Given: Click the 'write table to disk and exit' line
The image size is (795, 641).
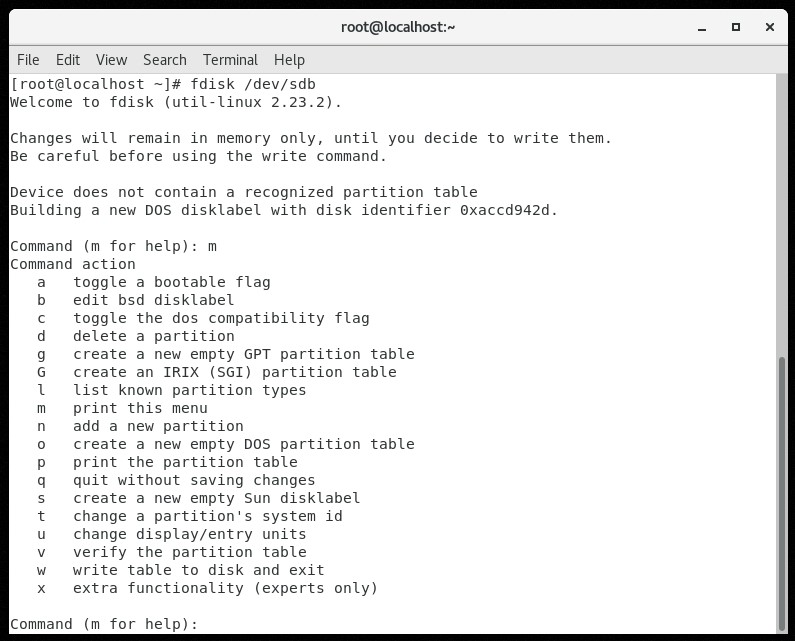Looking at the screenshot, I should pyautogui.click(x=198, y=570).
